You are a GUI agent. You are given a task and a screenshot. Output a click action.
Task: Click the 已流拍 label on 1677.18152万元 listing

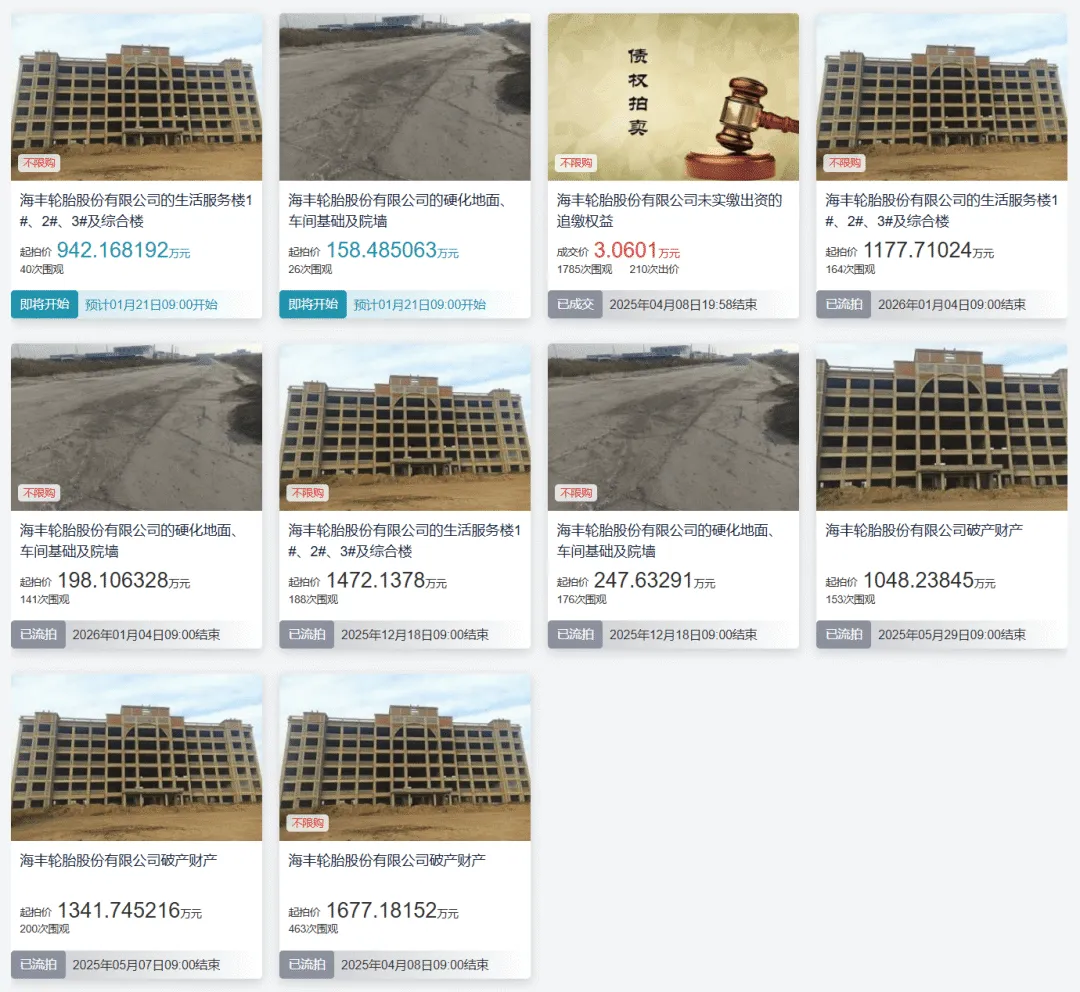tap(307, 964)
